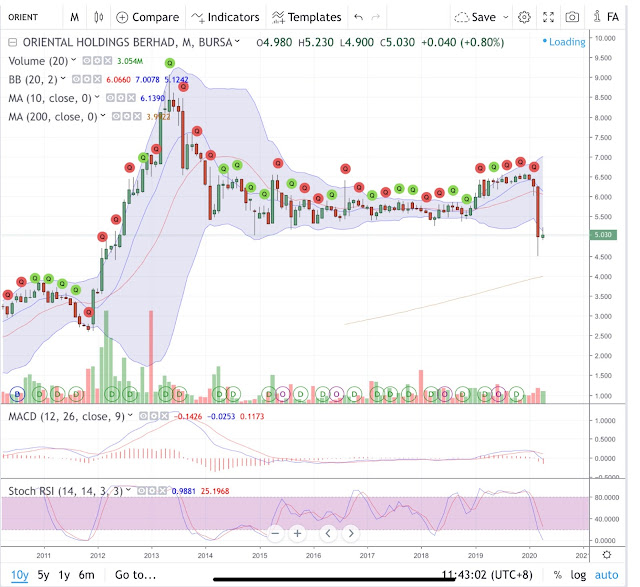This screenshot has width=640, height=587.
Task: Click the Volume value 3.054M
Action: point(130,61)
